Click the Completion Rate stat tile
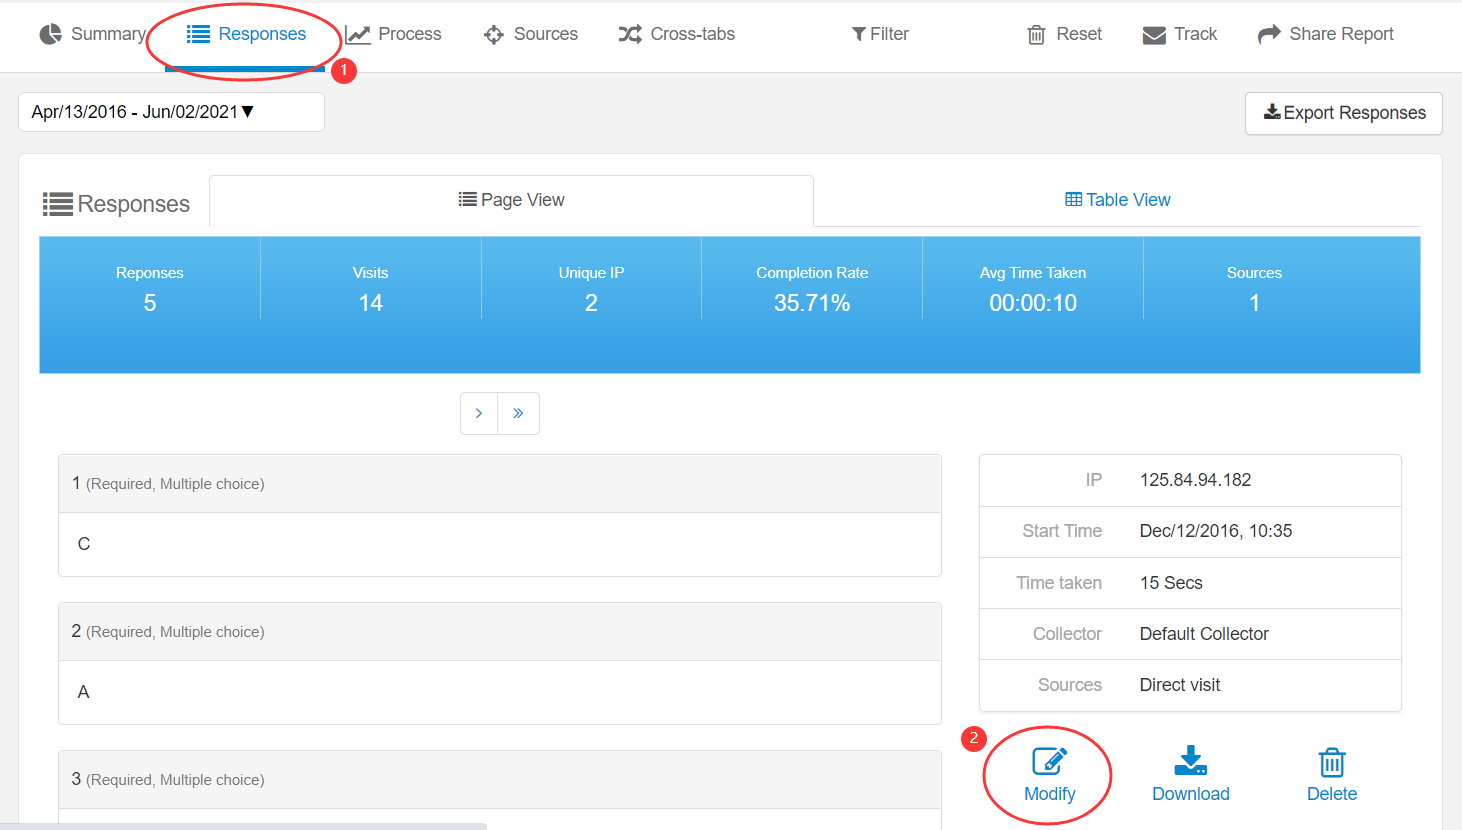1462x830 pixels. [x=811, y=290]
